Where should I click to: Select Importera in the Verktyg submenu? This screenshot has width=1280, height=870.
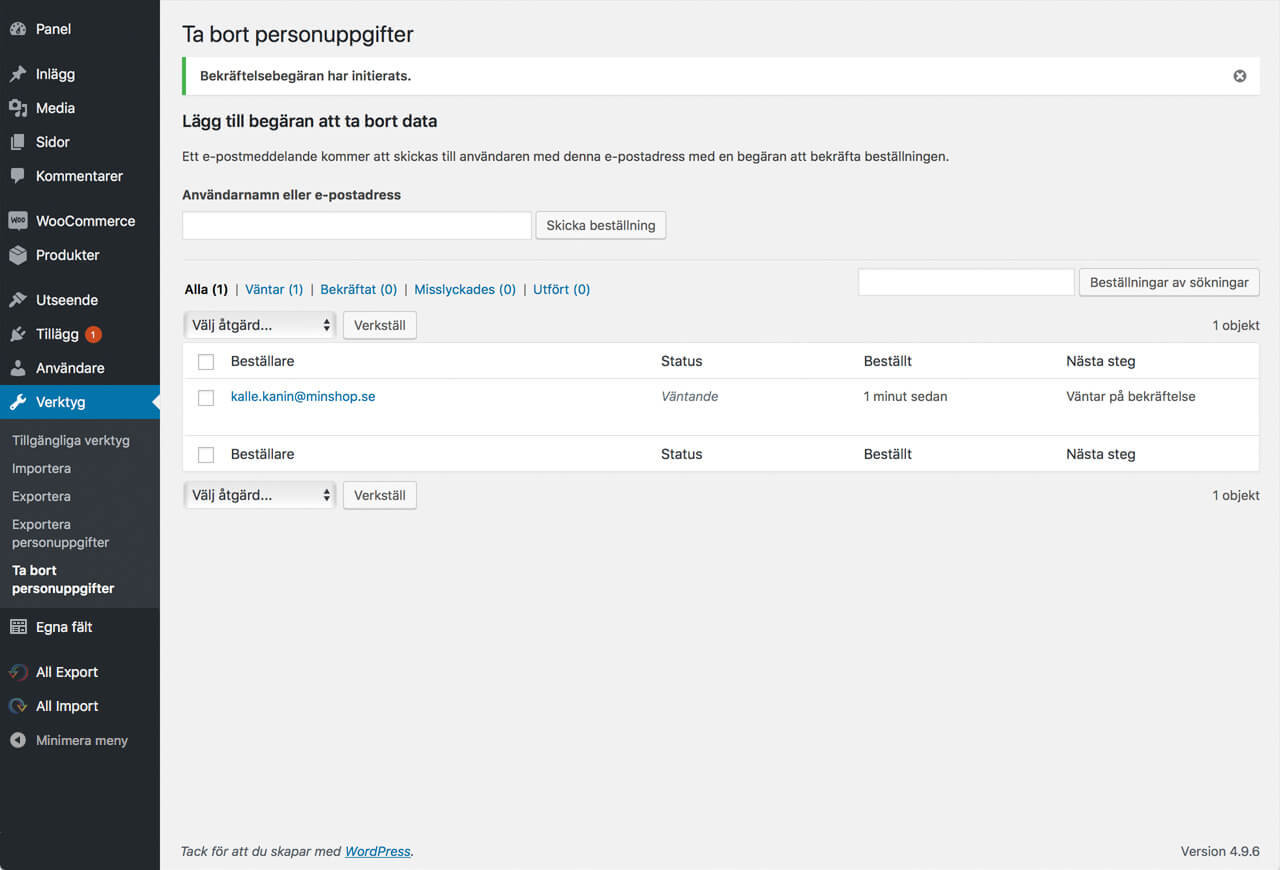41,468
